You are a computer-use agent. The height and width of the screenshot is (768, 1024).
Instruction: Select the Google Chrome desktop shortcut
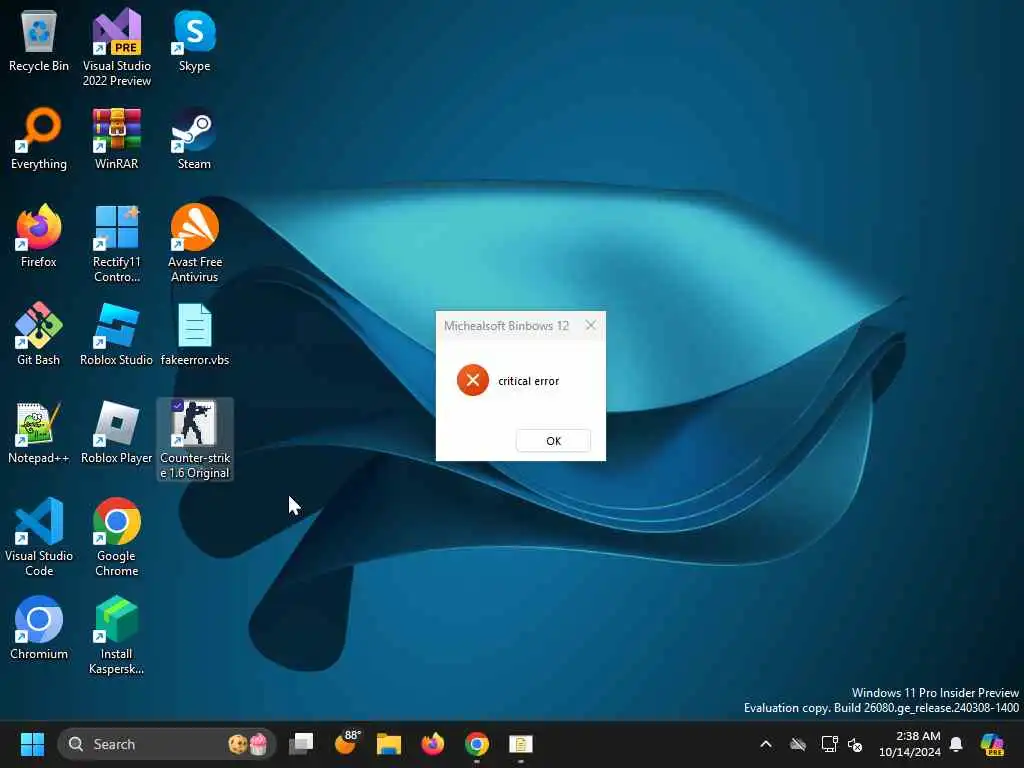click(116, 537)
